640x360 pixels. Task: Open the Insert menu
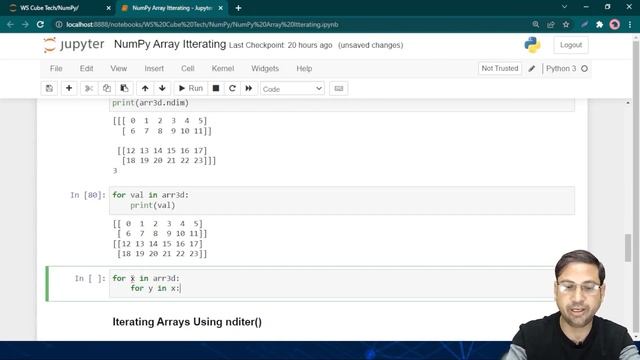154,69
